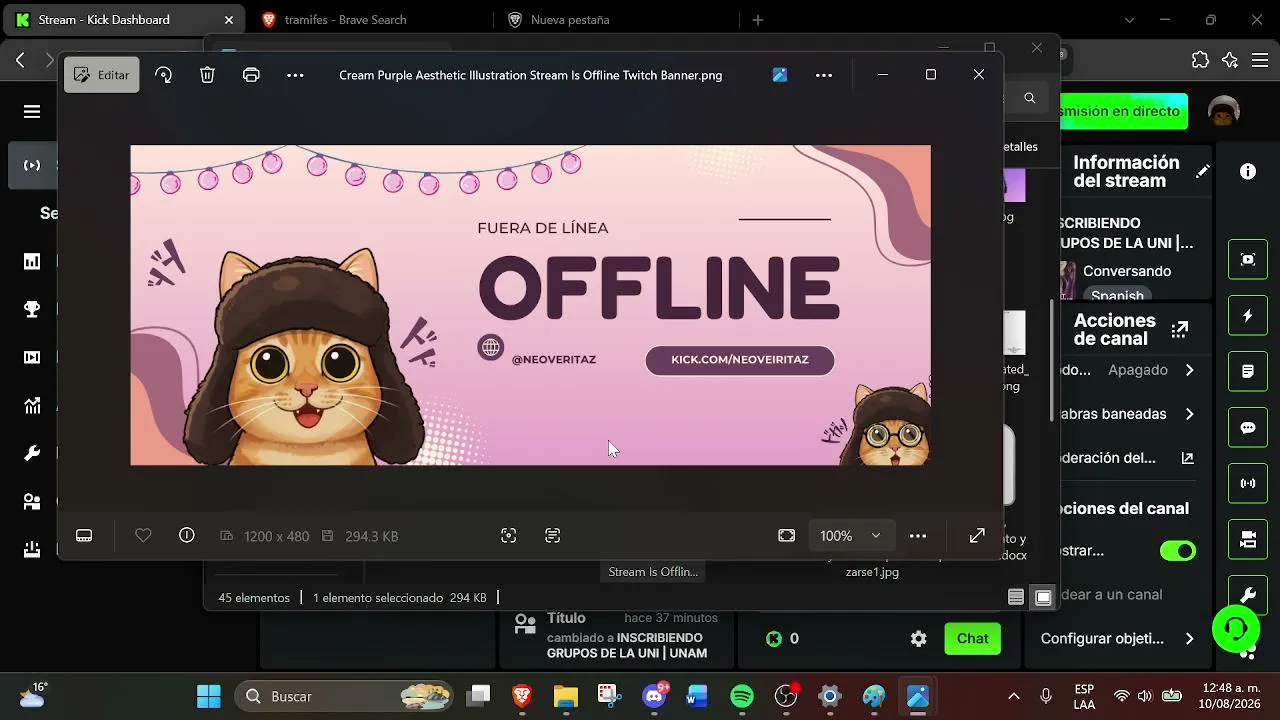This screenshot has width=1280, height=720.
Task: Open the 100% zoom dropdown
Action: (850, 536)
